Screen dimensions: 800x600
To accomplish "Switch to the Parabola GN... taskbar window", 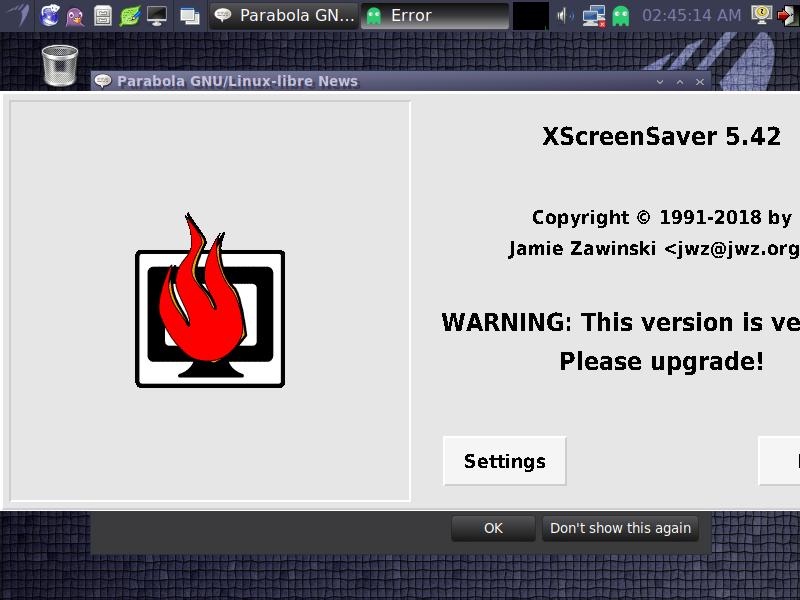I will [284, 15].
